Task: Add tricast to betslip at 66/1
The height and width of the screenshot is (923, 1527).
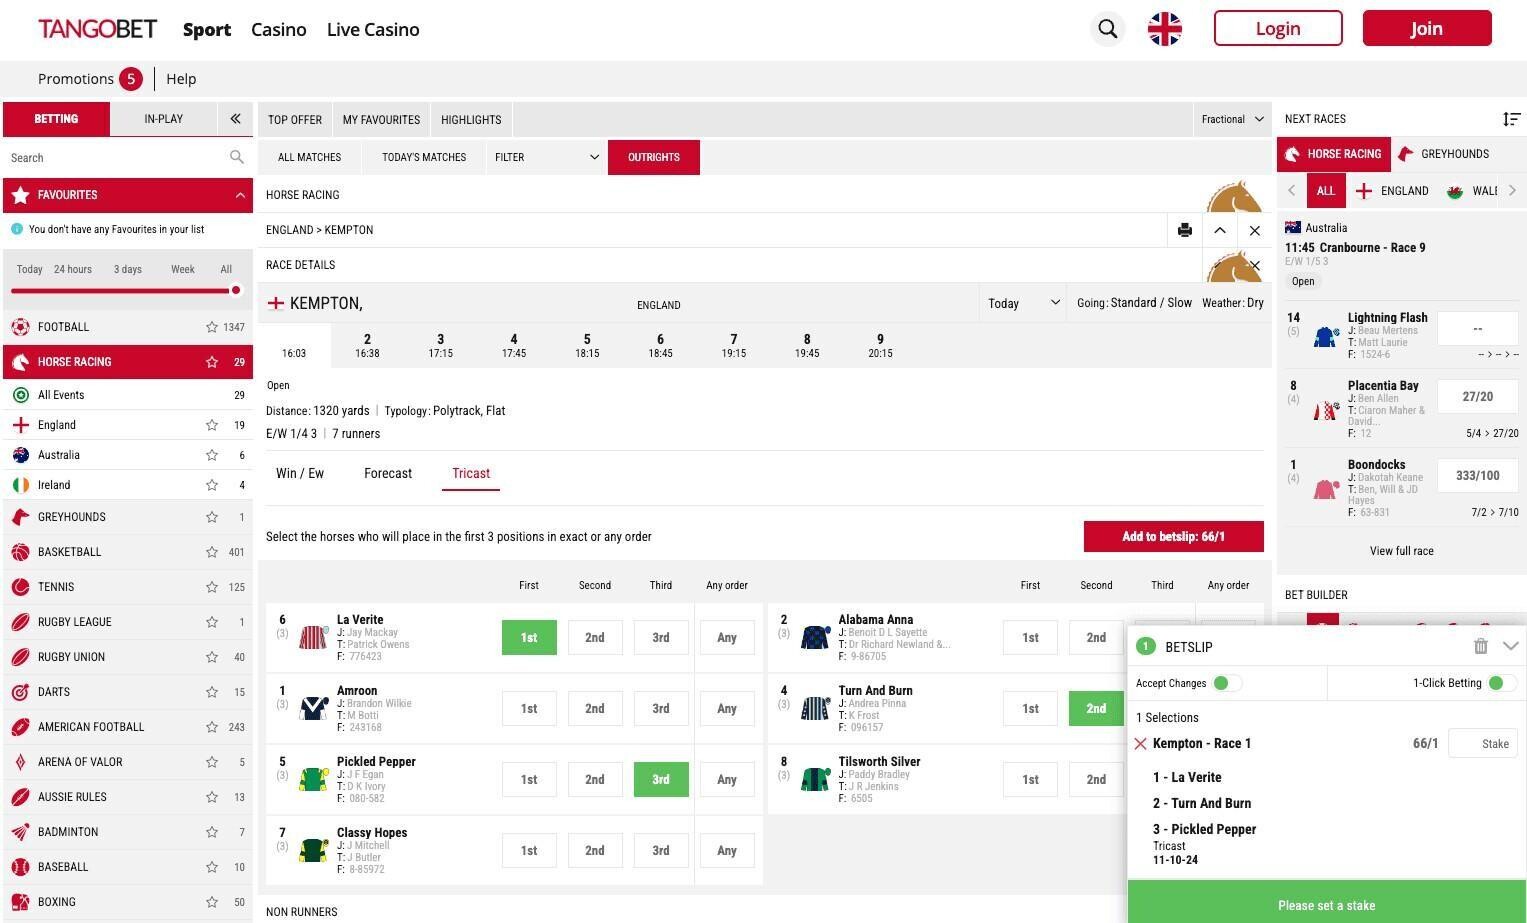Action: pyautogui.click(x=1174, y=537)
